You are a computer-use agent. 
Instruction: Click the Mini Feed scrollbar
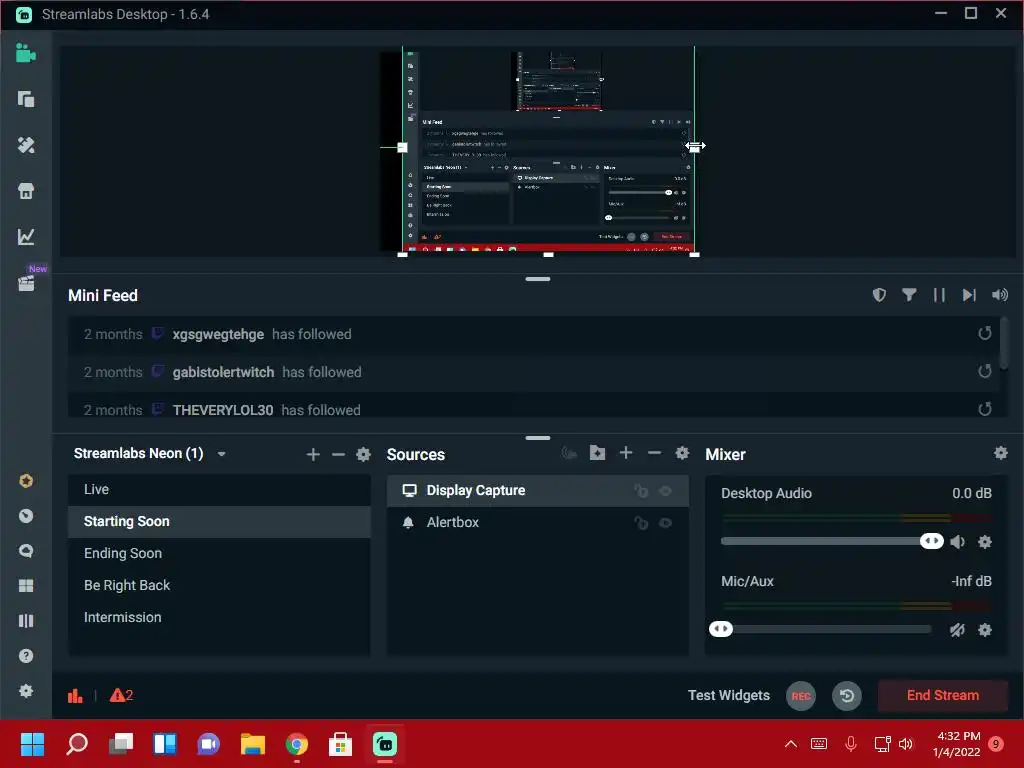(1004, 343)
